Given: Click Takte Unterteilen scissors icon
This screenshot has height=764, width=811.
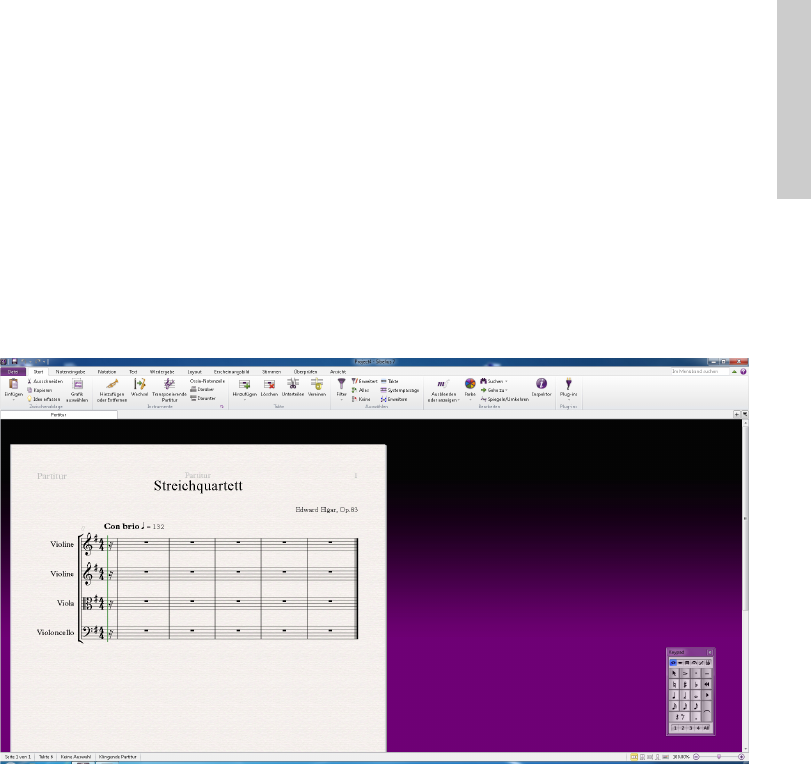Looking at the screenshot, I should (x=293, y=384).
